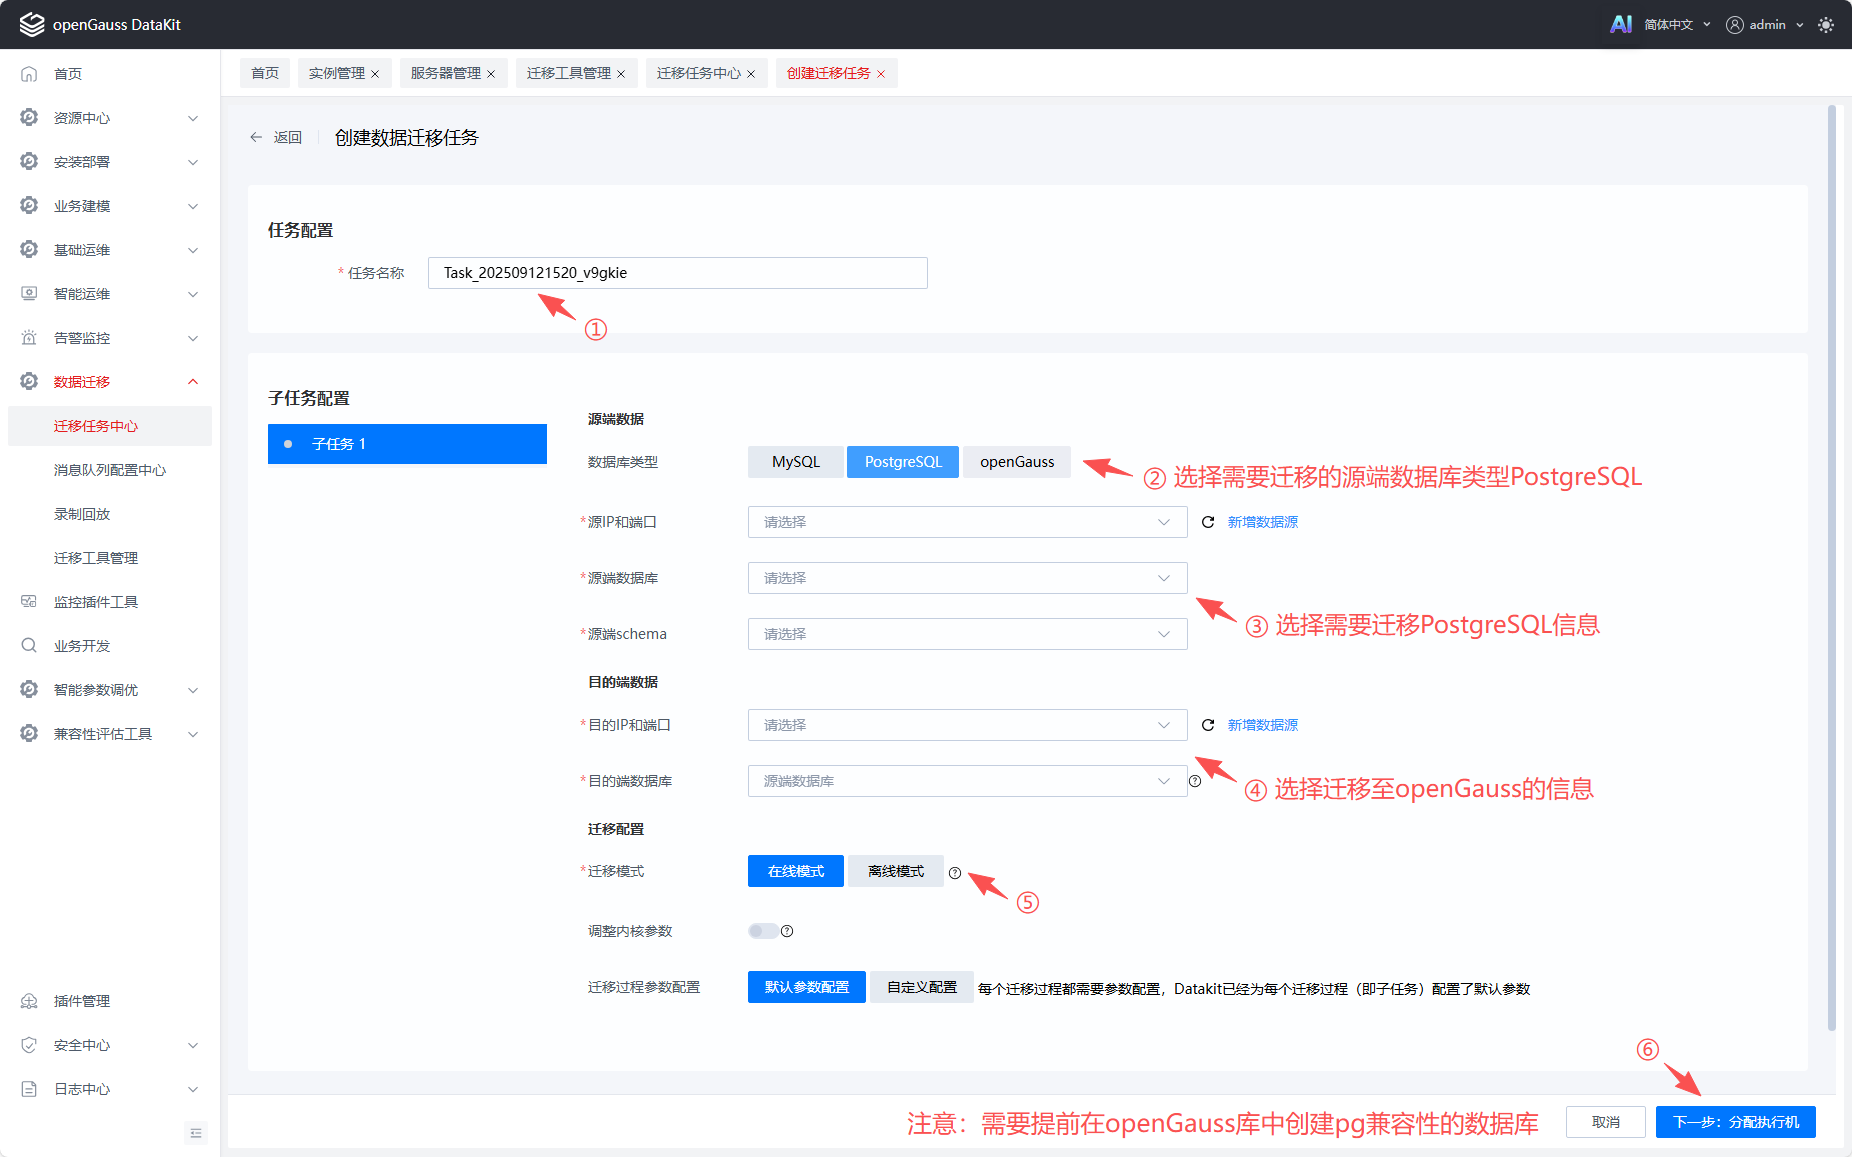Click 下一步: 分配执行机 button
The height and width of the screenshot is (1157, 1852).
pos(1735,1122)
